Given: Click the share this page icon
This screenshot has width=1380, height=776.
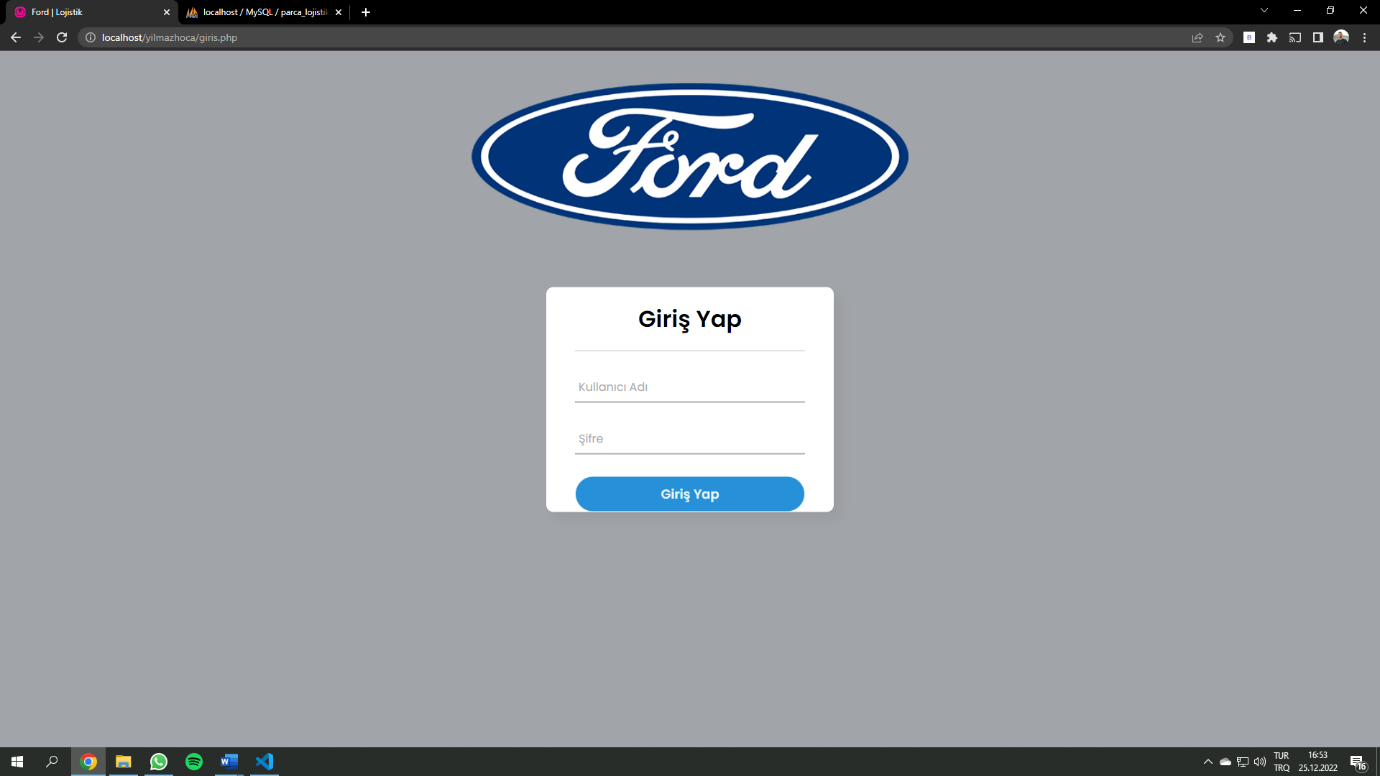Looking at the screenshot, I should coord(1197,38).
